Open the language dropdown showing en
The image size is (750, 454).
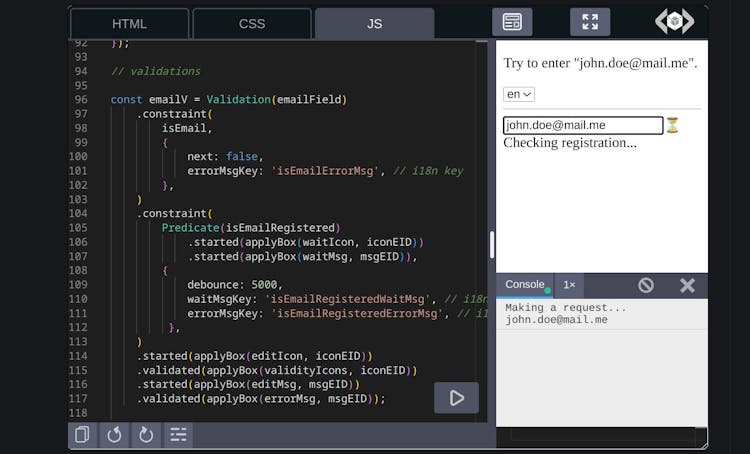518,94
